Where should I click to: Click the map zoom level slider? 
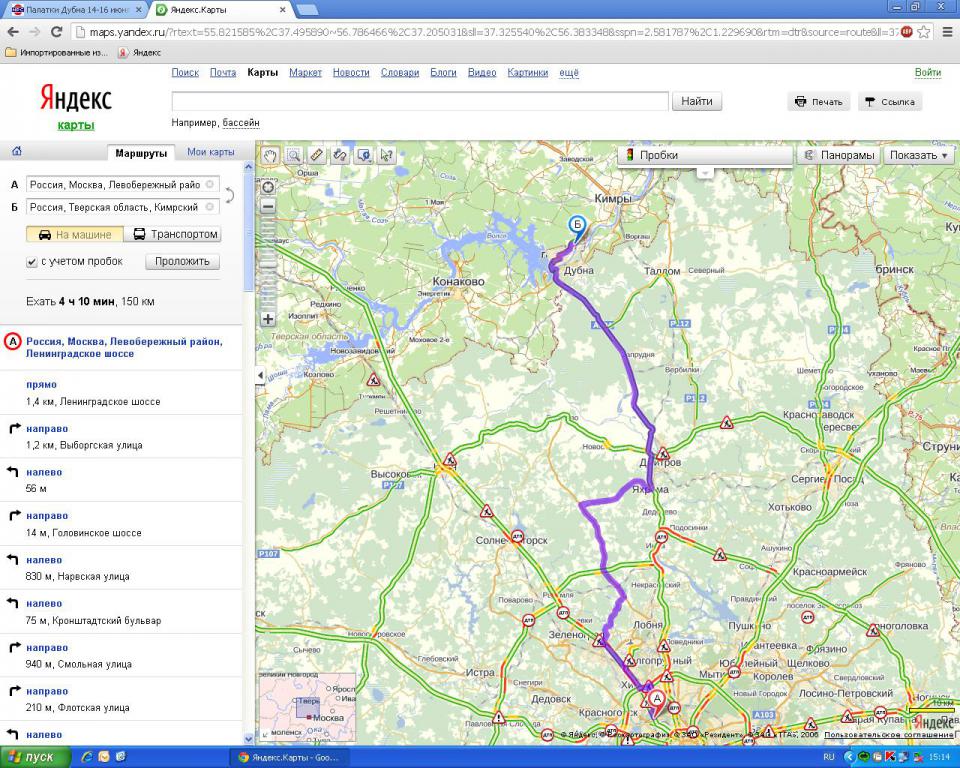(268, 263)
